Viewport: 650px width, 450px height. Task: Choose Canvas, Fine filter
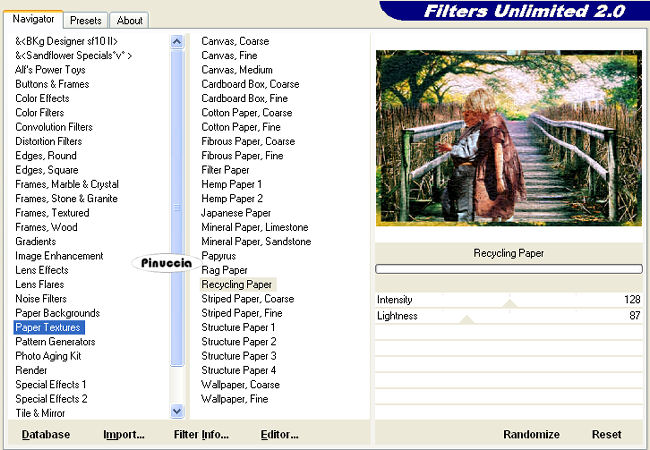coord(229,56)
